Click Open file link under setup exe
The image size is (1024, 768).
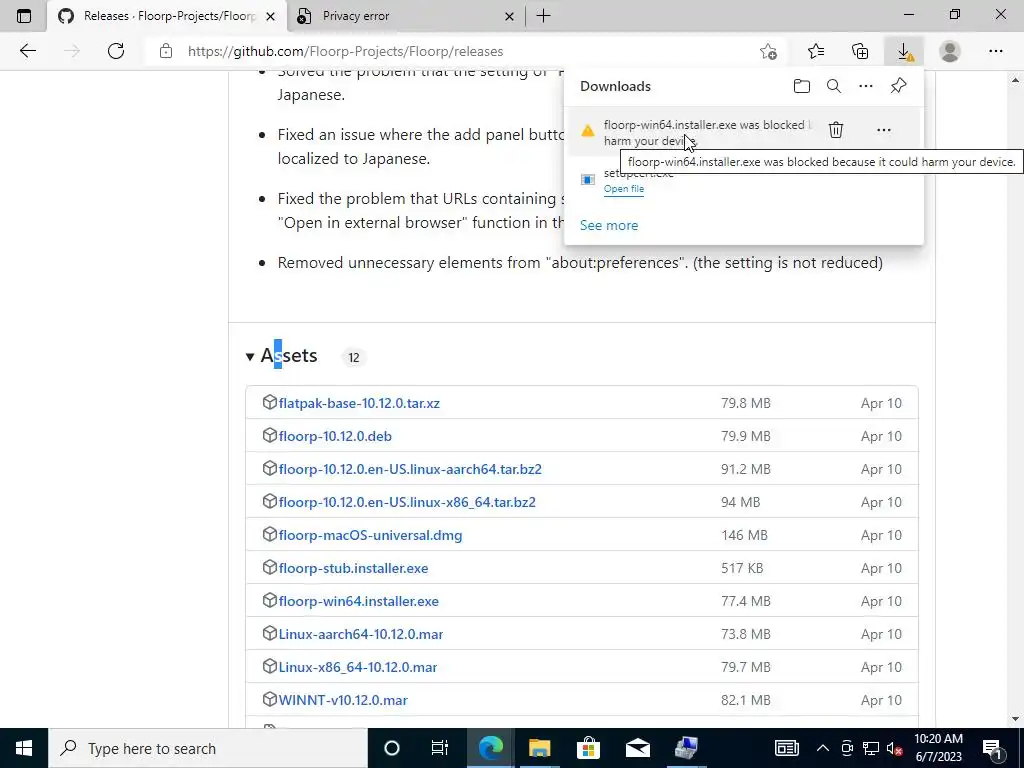click(624, 189)
